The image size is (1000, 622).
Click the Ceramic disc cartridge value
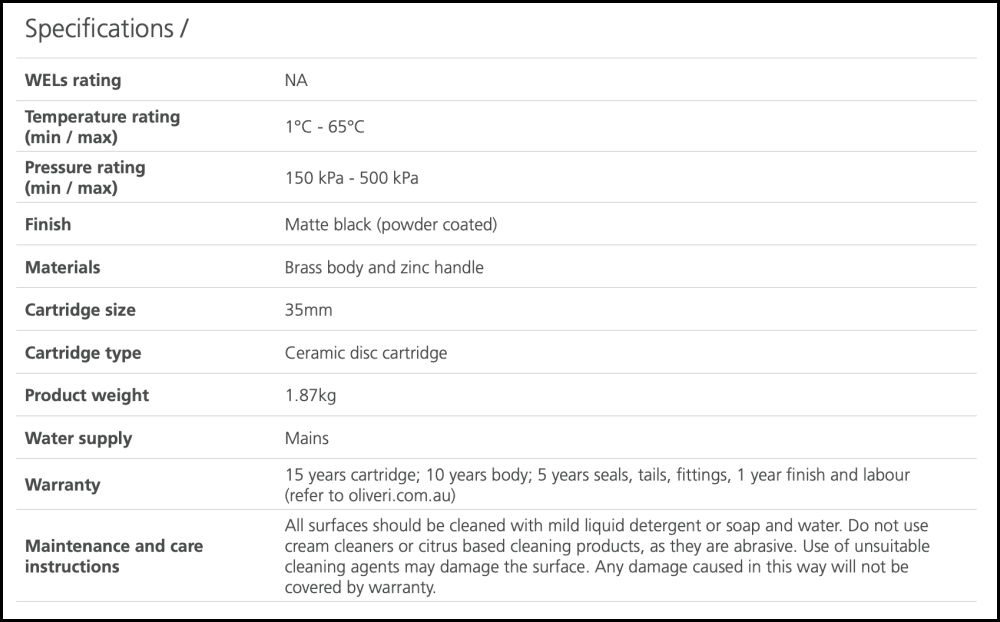pyautogui.click(x=366, y=353)
